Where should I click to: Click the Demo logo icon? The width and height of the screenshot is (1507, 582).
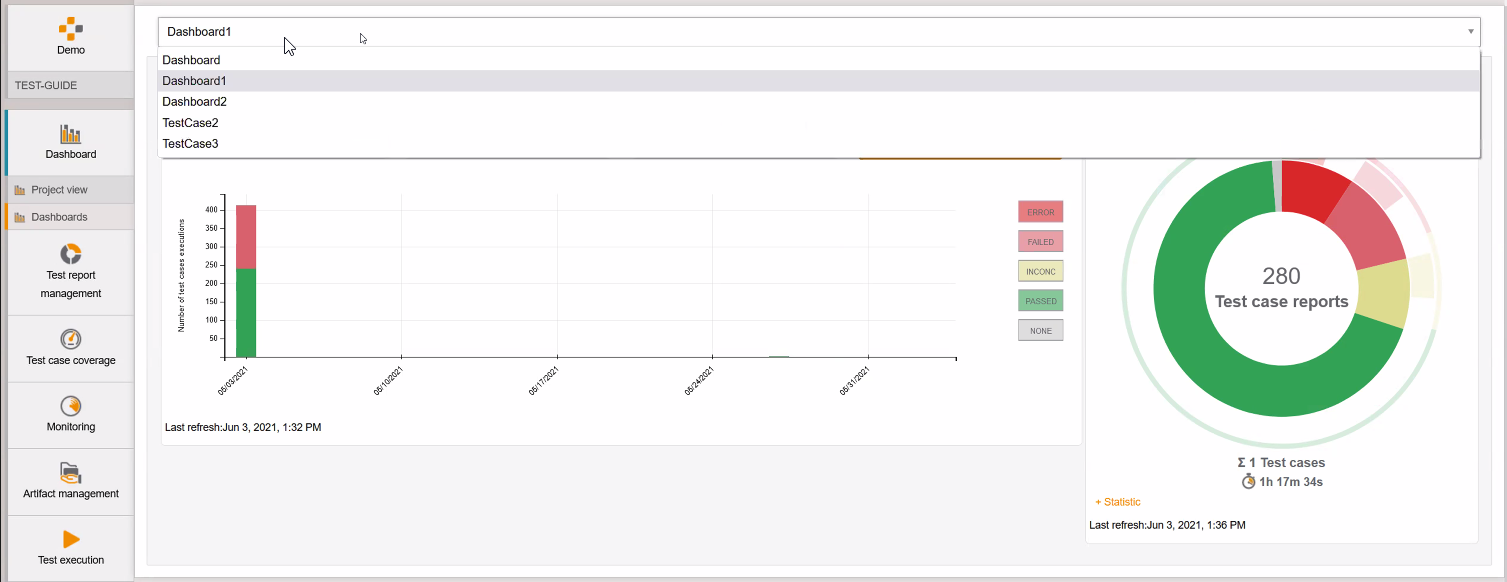(x=71, y=28)
